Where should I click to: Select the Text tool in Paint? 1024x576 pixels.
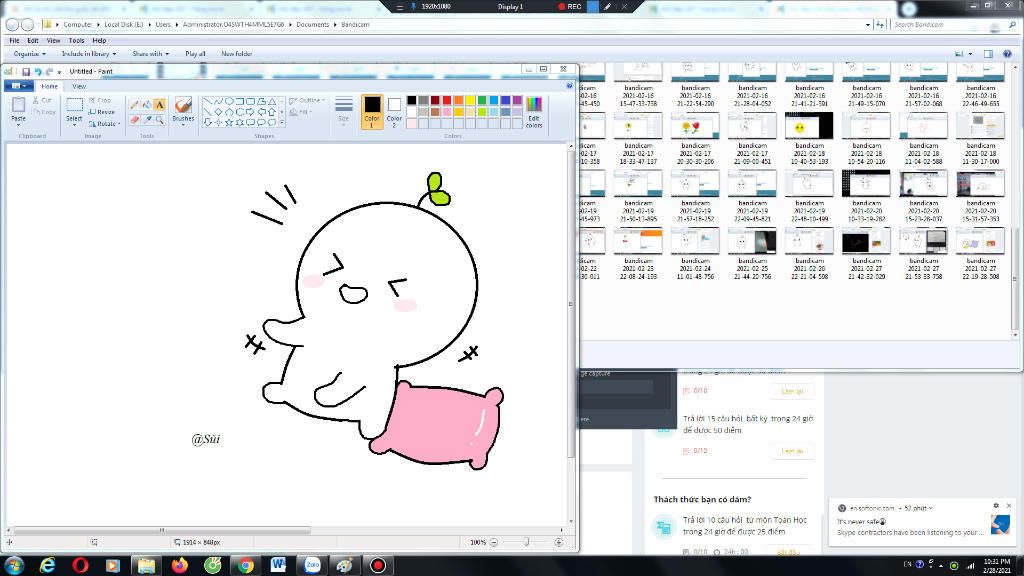pyautogui.click(x=159, y=105)
